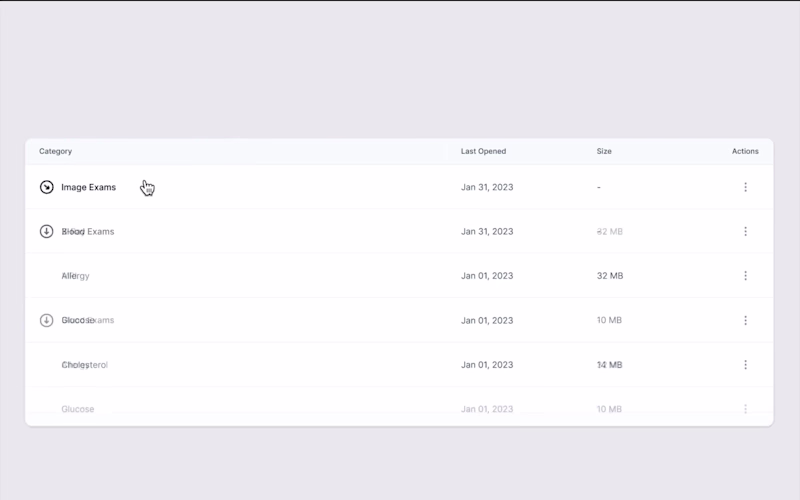The image size is (800, 500).
Task: Sort by the Category column header
Action: coord(56,152)
